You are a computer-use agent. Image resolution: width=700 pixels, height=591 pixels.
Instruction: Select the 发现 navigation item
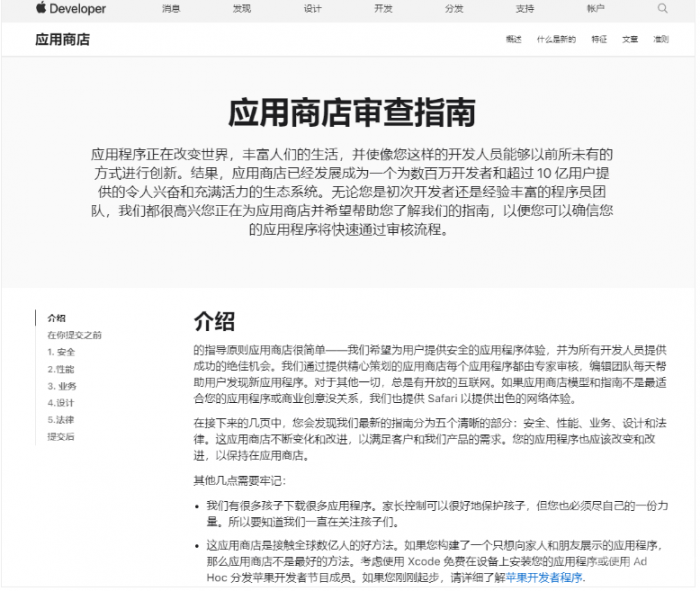(242, 8)
